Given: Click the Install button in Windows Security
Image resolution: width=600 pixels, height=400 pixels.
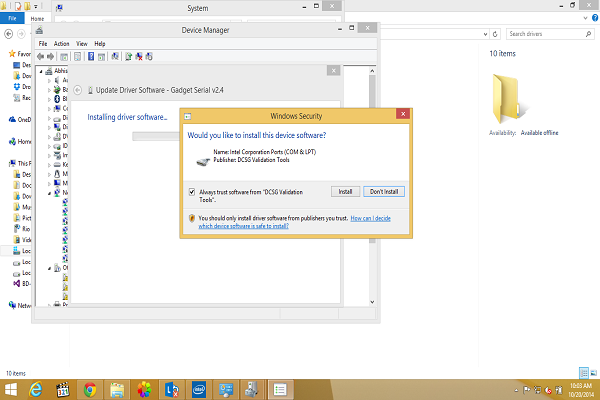Looking at the screenshot, I should coord(345,191).
